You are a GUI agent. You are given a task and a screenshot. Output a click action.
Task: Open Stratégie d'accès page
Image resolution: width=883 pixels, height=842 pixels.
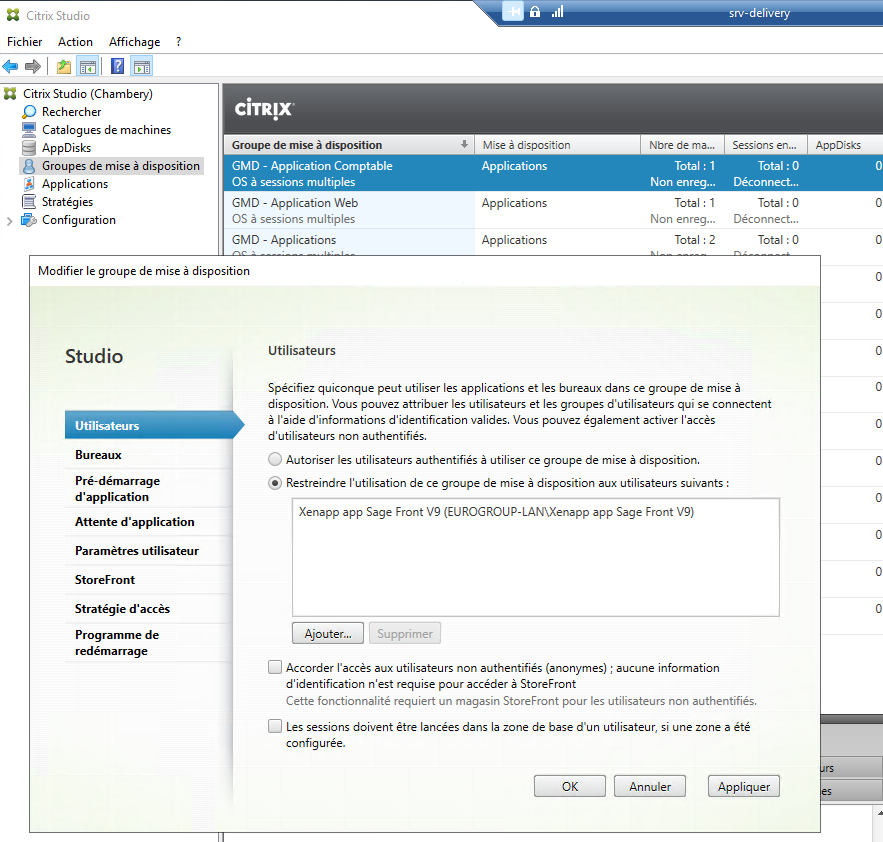coord(149,609)
